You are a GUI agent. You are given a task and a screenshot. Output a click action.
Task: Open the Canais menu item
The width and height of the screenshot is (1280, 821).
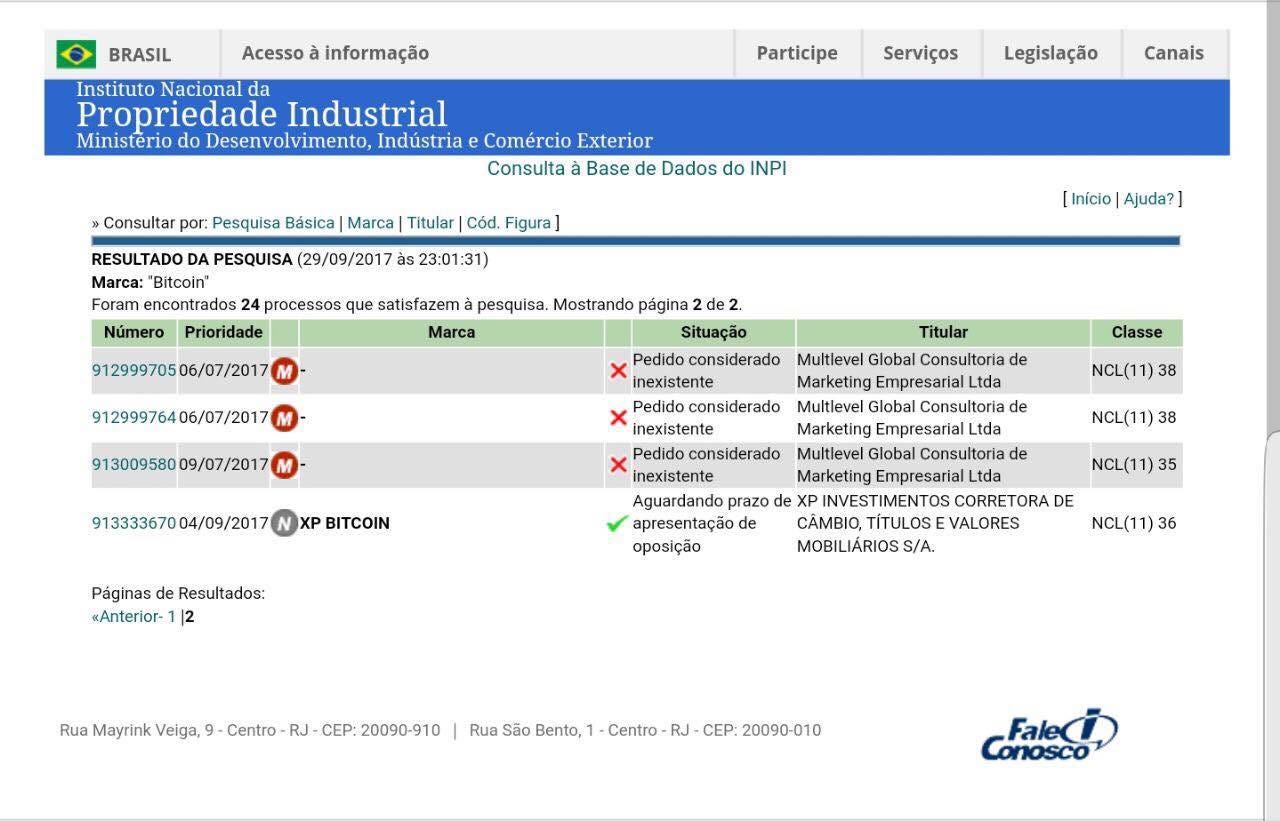tap(1174, 53)
